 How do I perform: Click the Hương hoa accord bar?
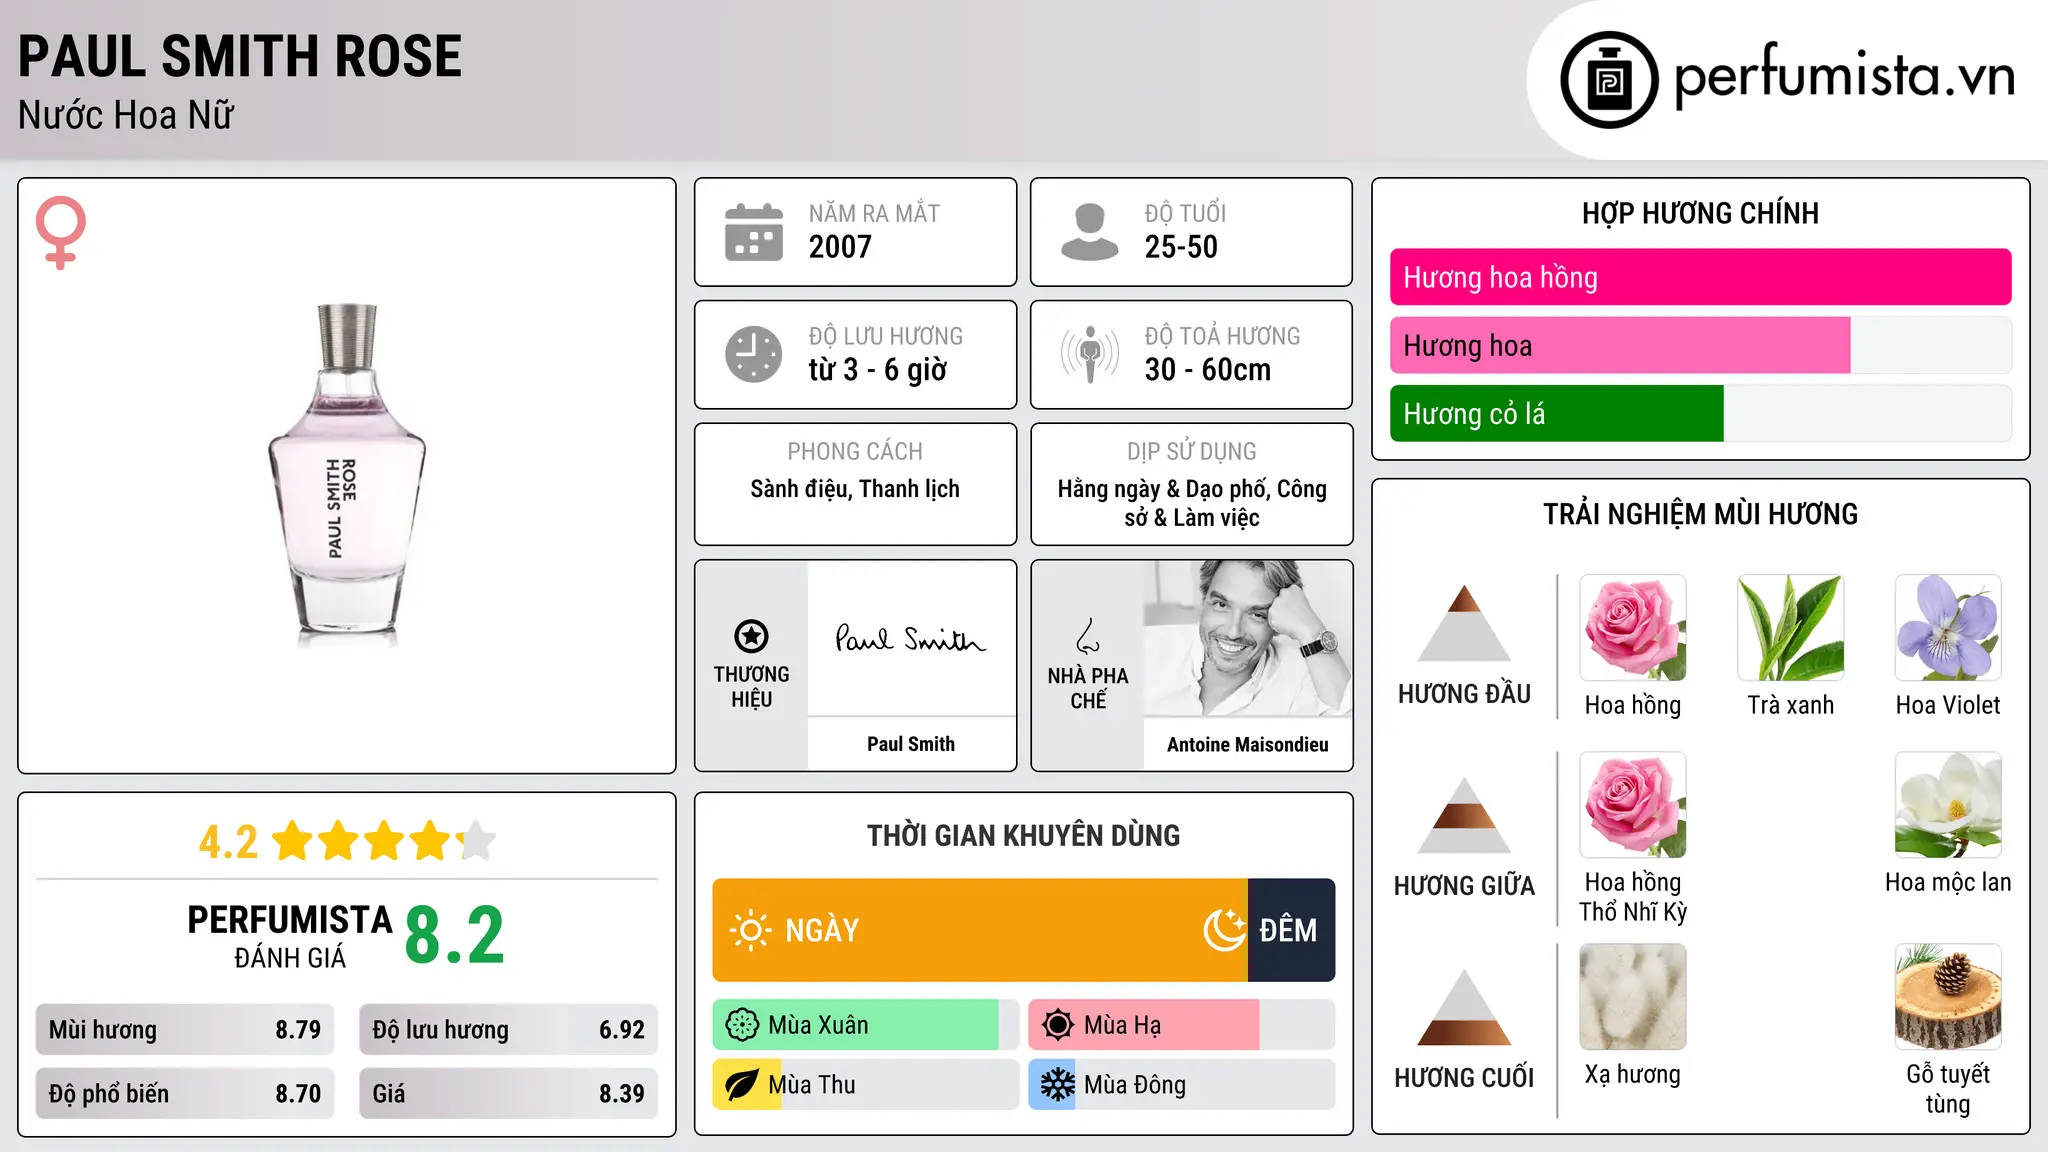click(1701, 345)
